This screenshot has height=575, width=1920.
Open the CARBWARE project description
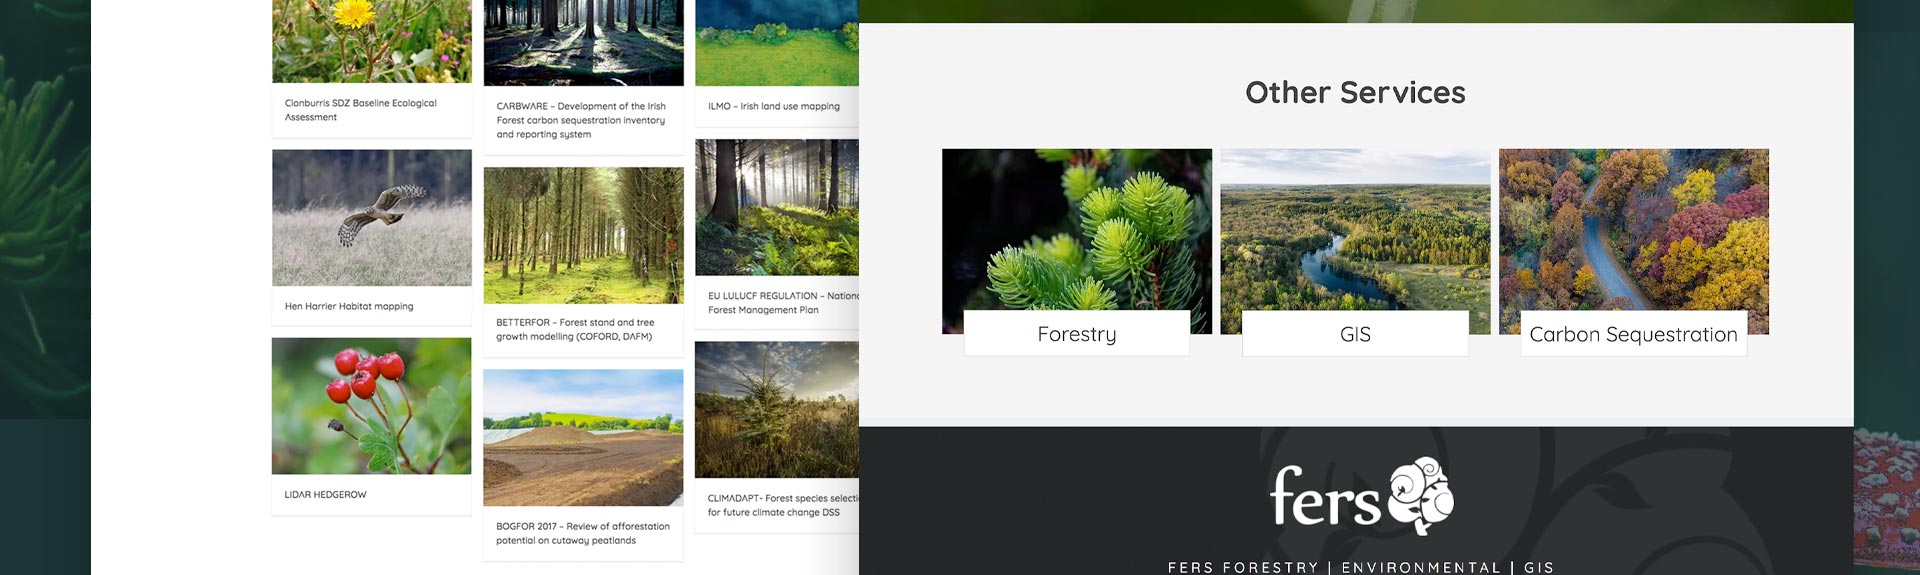click(x=581, y=120)
